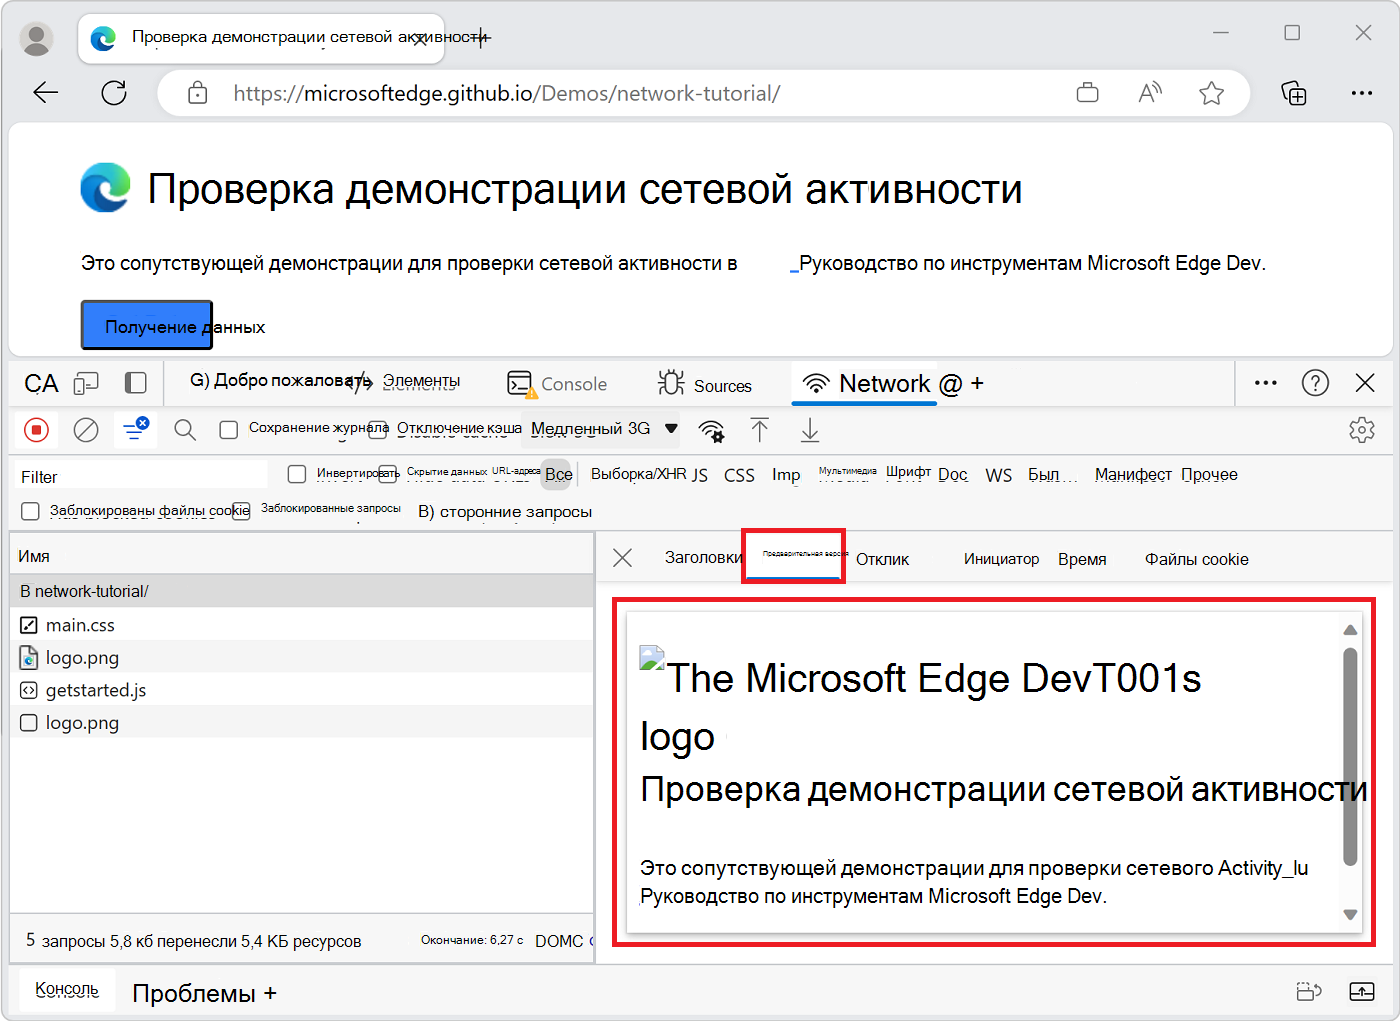Check the Заблокированы файлы cookie checkbox
The image size is (1400, 1021).
(31, 511)
